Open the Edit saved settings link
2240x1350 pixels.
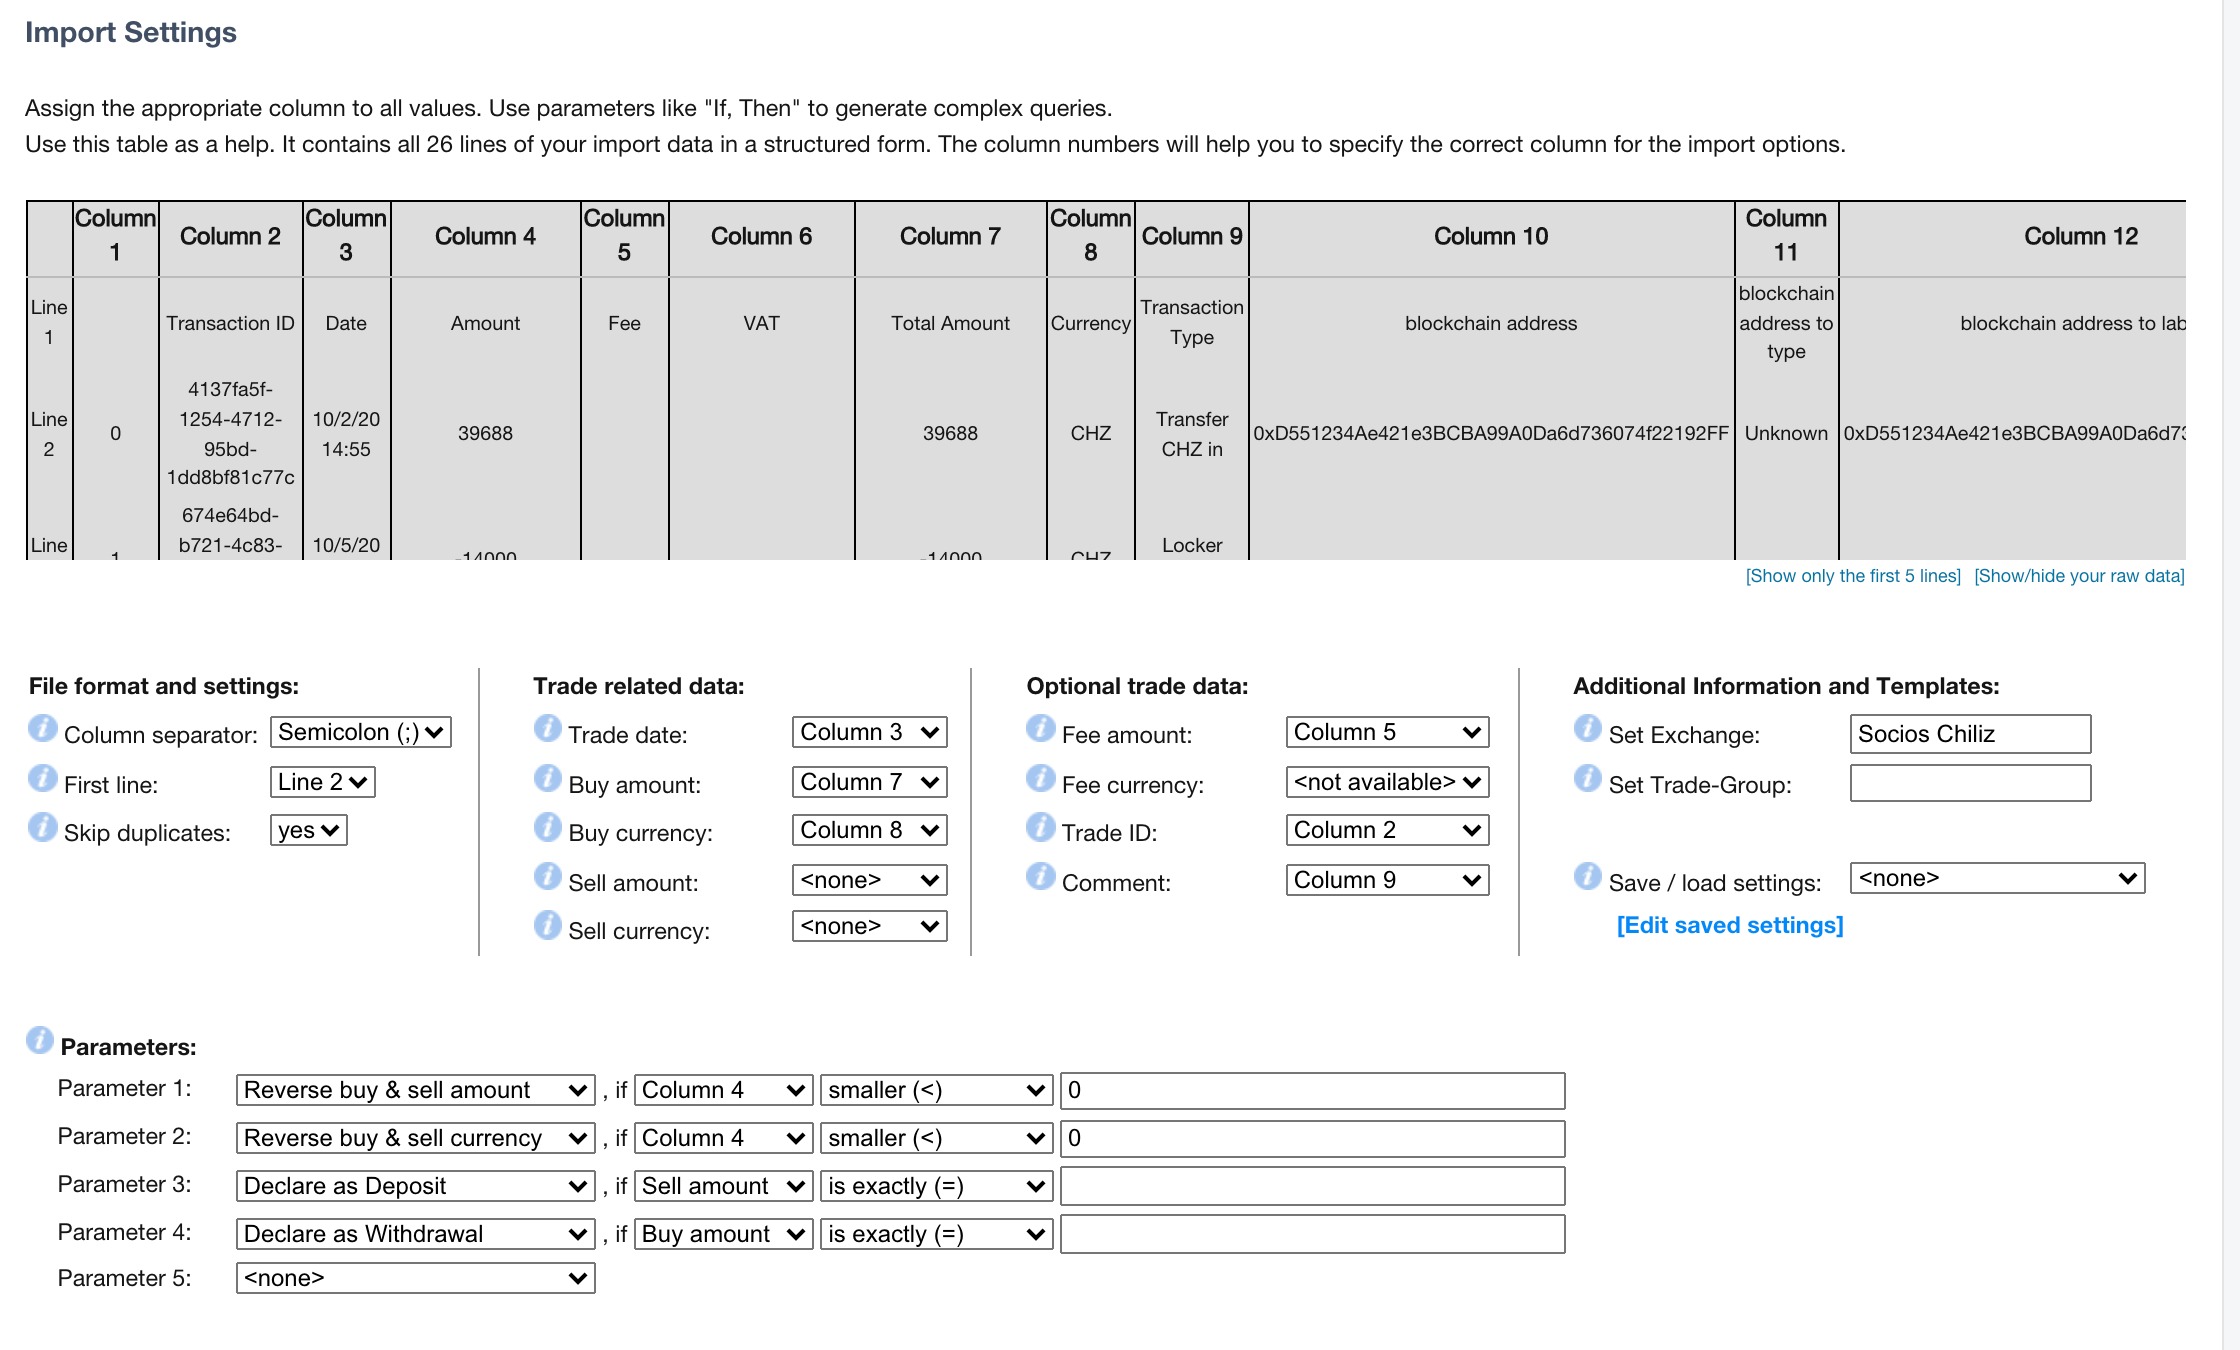click(1729, 925)
